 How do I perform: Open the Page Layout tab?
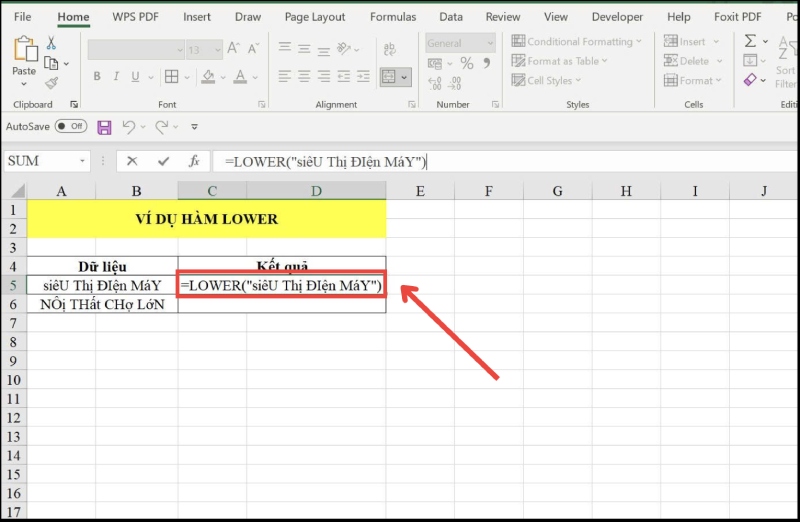(x=315, y=17)
